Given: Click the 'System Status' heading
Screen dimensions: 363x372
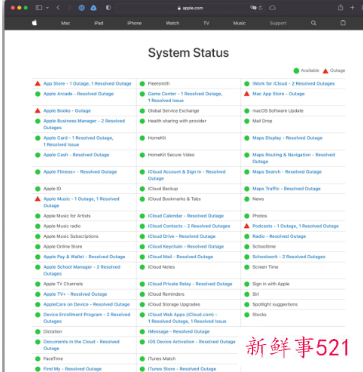Looking at the screenshot, I should 188,53.
